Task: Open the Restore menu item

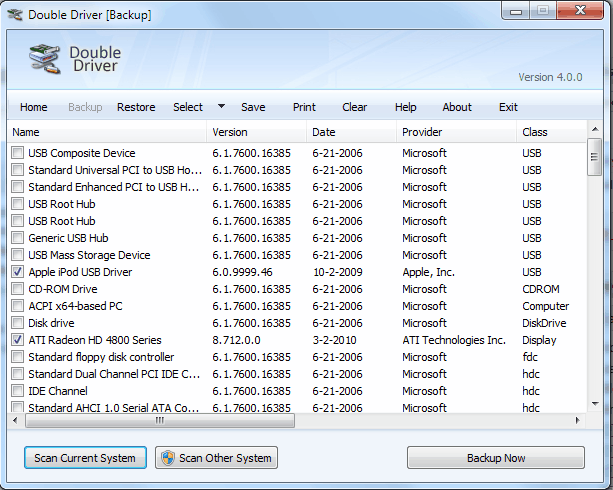Action: [136, 107]
